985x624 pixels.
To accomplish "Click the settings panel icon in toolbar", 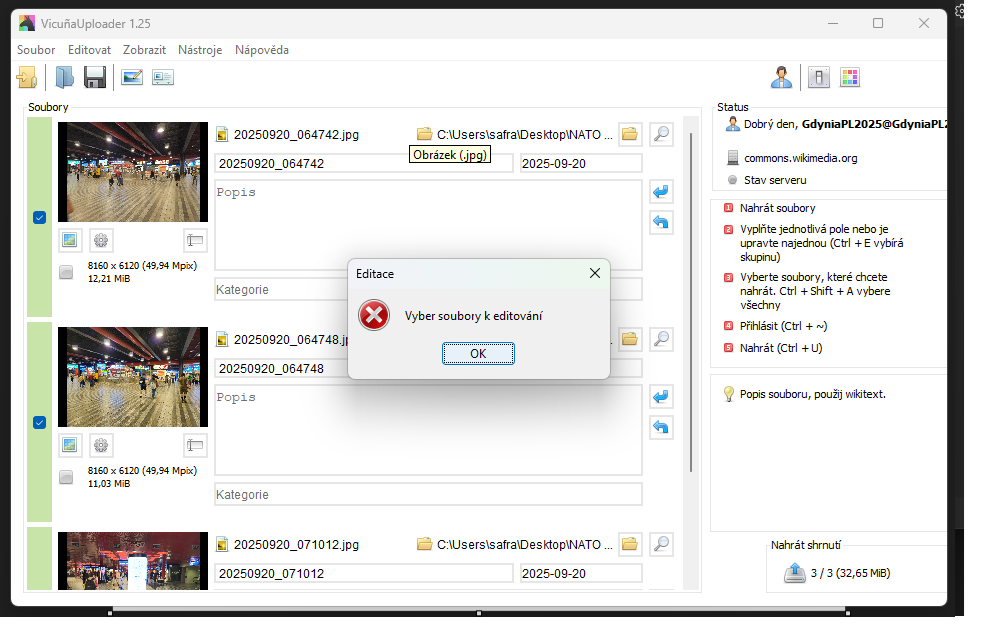I will (x=819, y=77).
